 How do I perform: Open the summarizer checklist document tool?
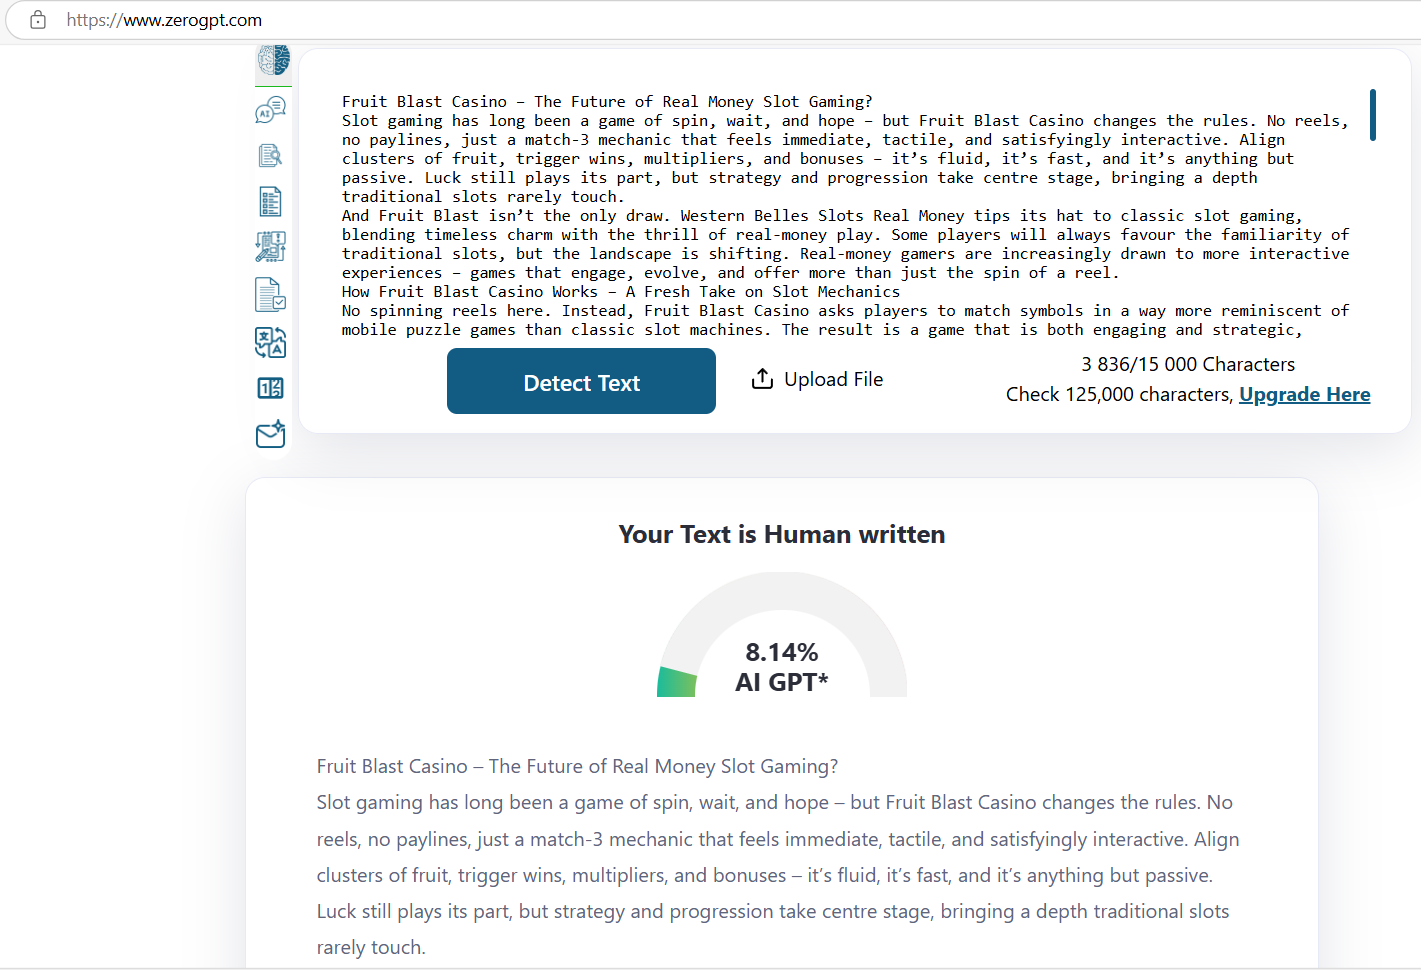click(x=270, y=202)
